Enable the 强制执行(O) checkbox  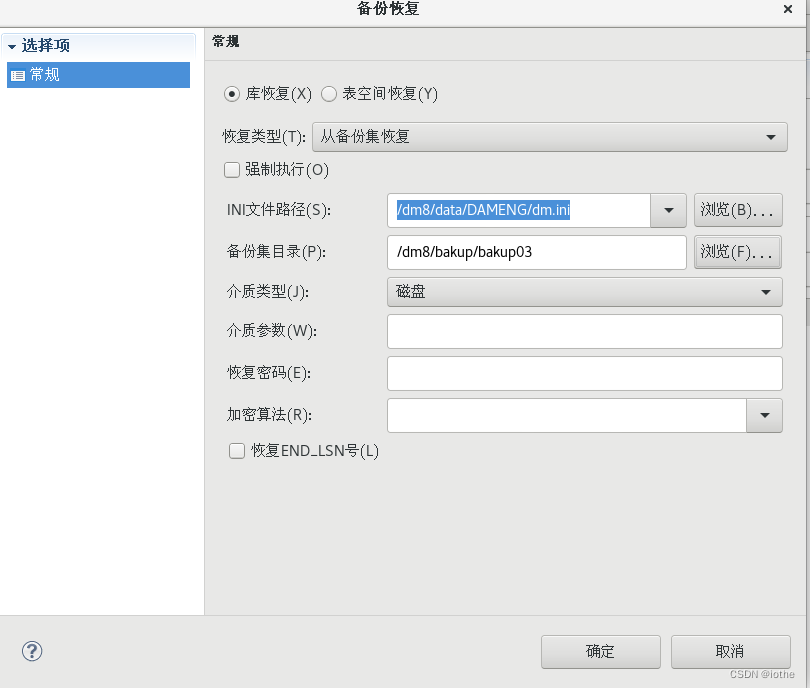tap(232, 169)
